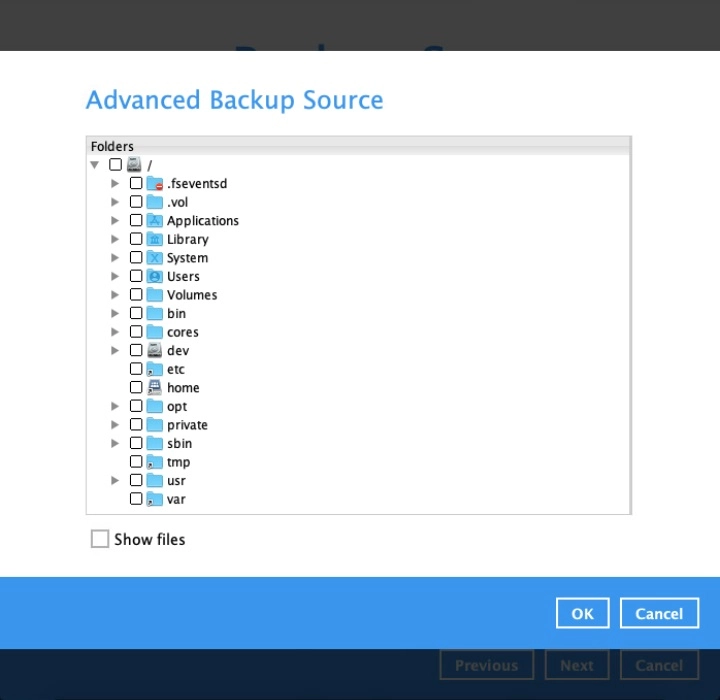Check the System folder checkbox

coord(136,258)
